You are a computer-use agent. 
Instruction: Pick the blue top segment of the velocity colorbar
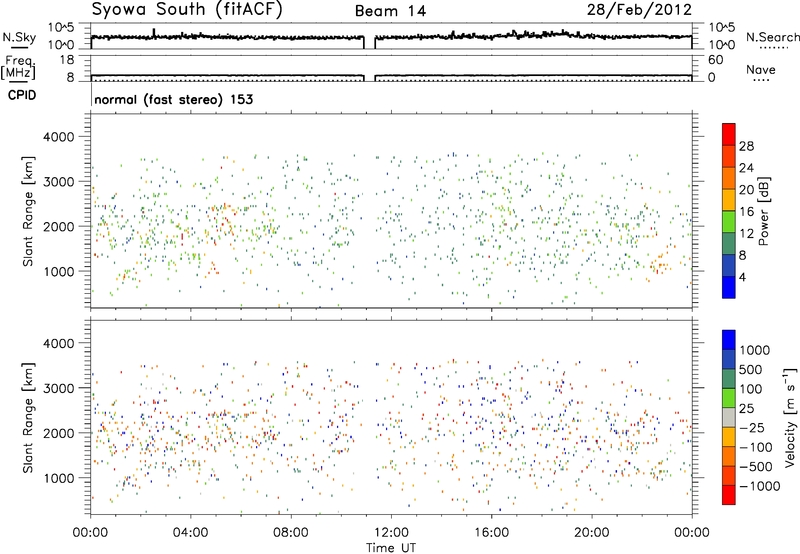[x=729, y=340]
